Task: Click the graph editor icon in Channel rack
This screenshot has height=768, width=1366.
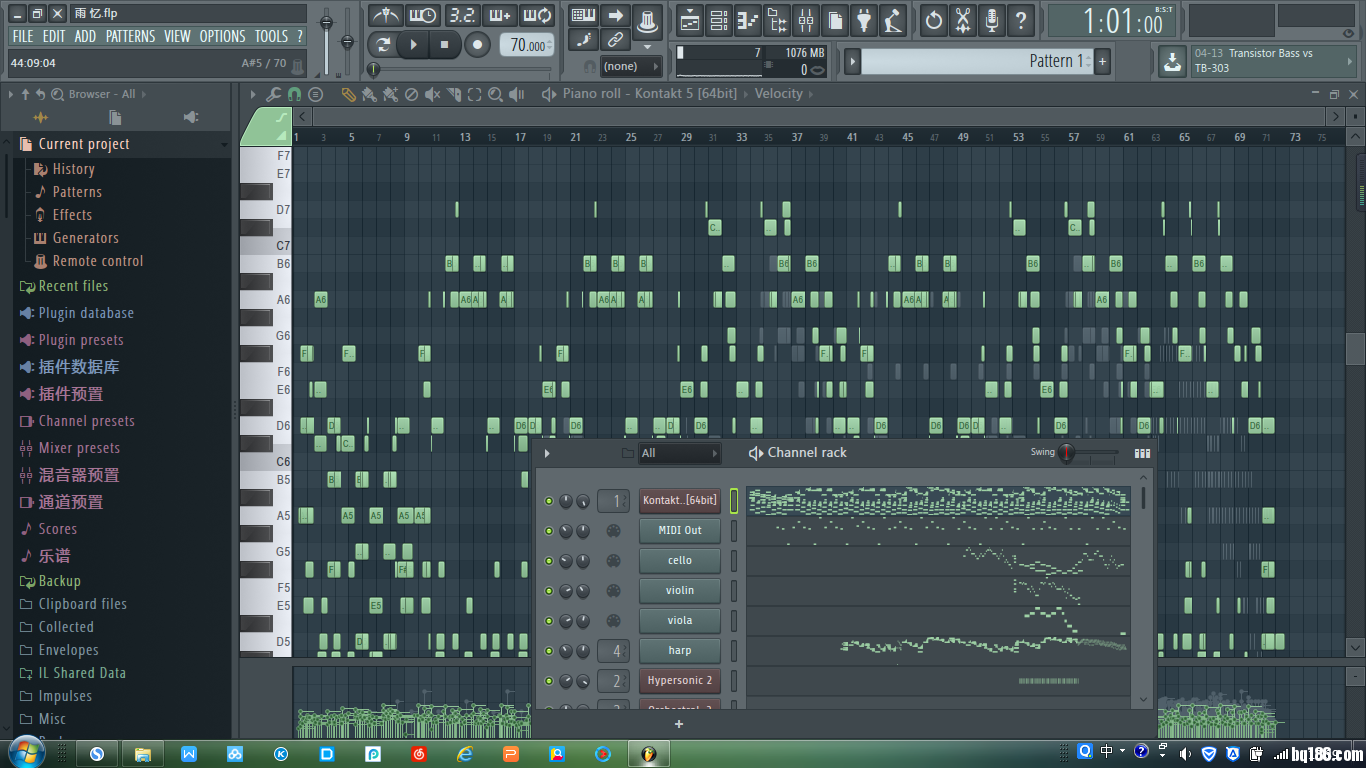Action: [1142, 453]
